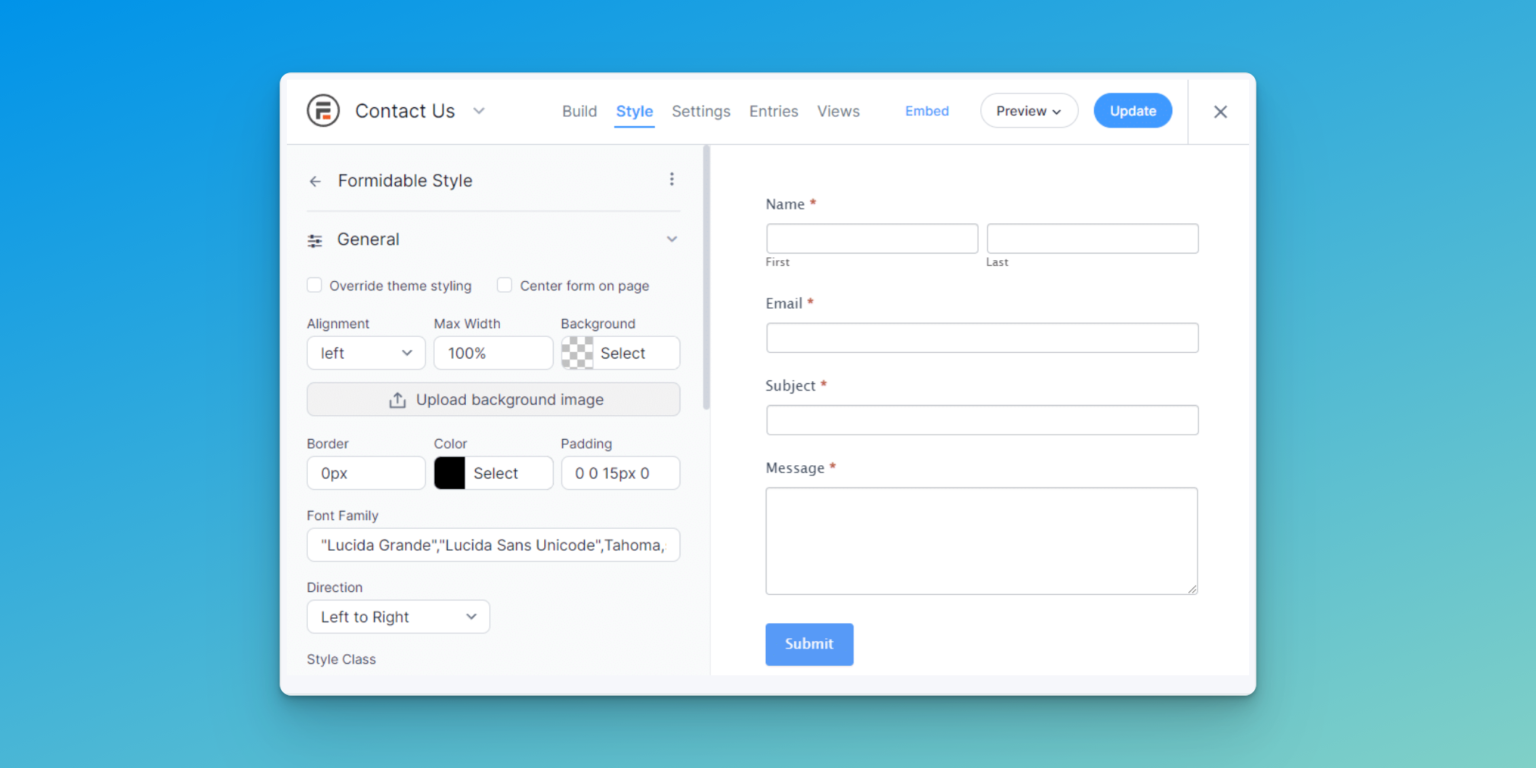The image size is (1536, 768).
Task: Open the three-dot style options menu
Action: click(x=672, y=179)
